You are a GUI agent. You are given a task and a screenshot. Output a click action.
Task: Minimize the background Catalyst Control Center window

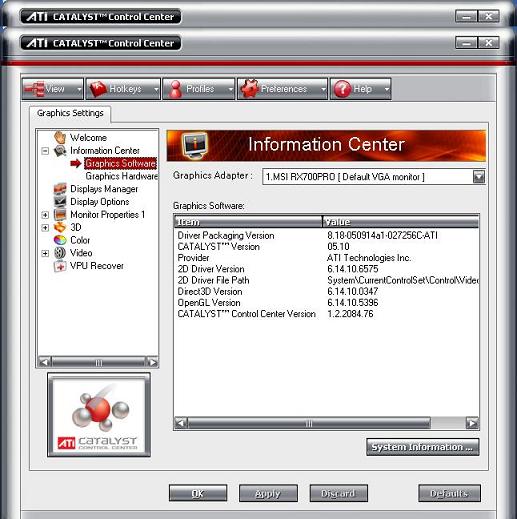pos(466,16)
